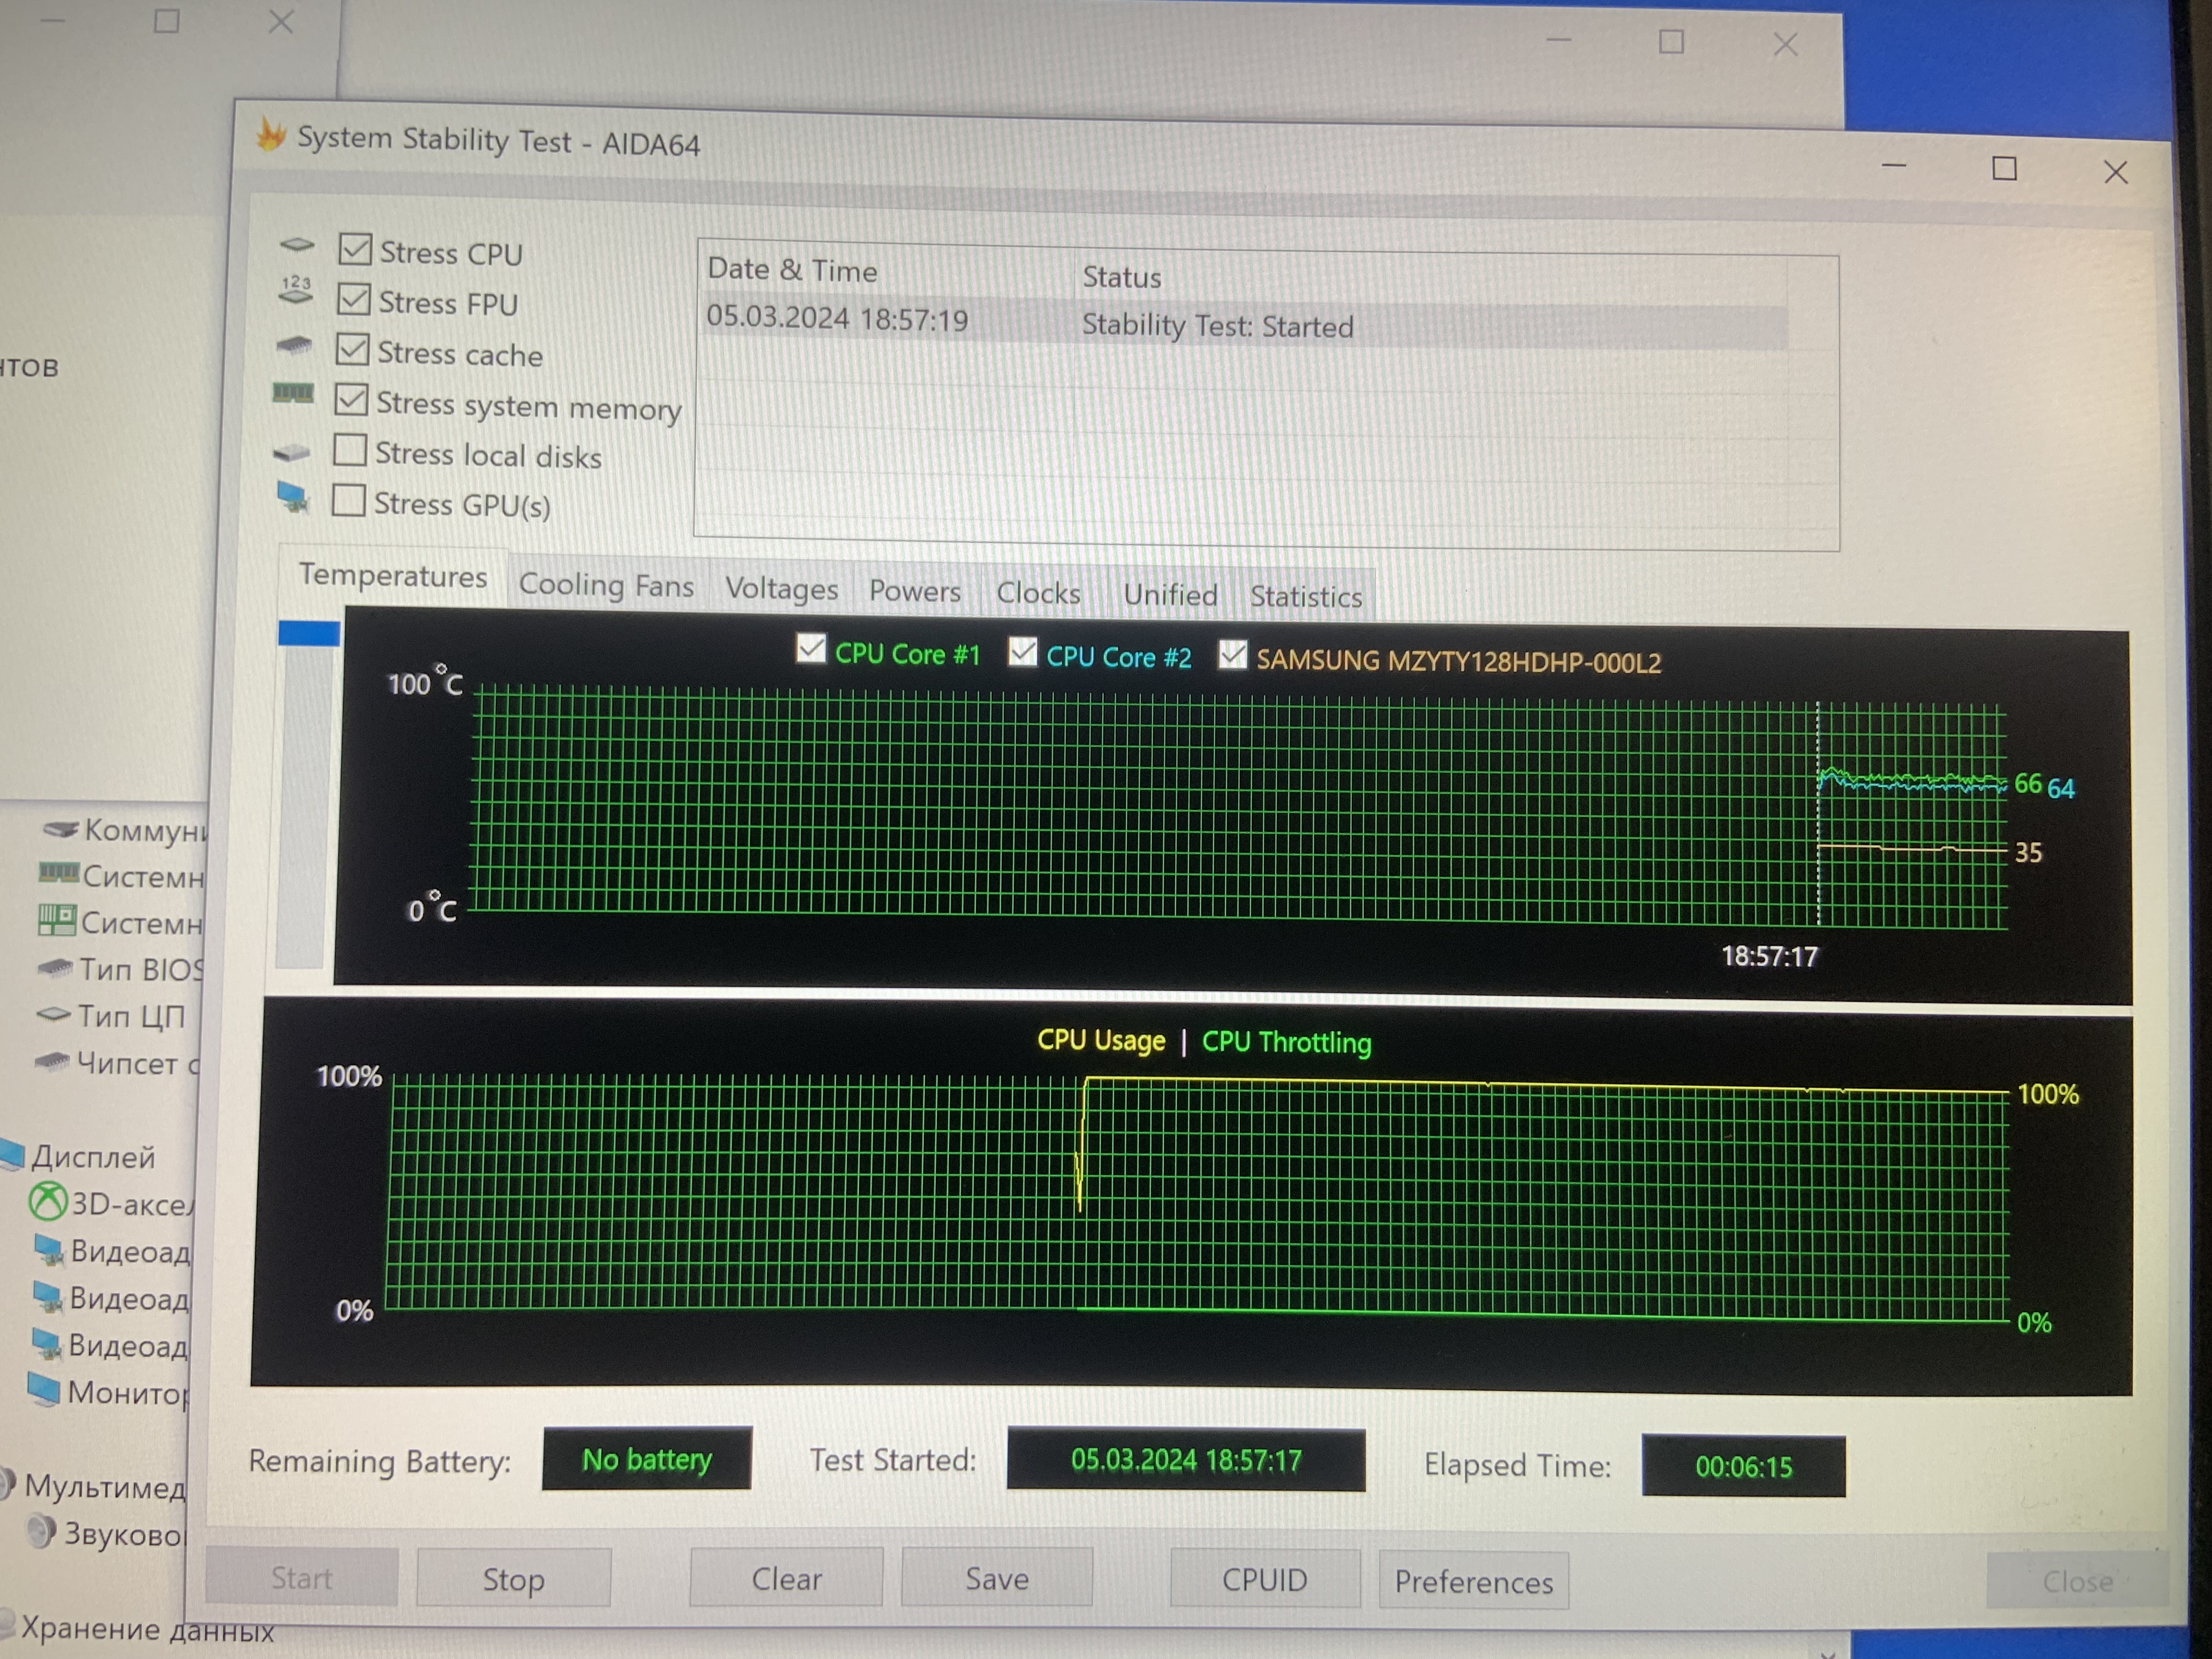
Task: Minimize the System Stability Test window
Action: [1894, 165]
